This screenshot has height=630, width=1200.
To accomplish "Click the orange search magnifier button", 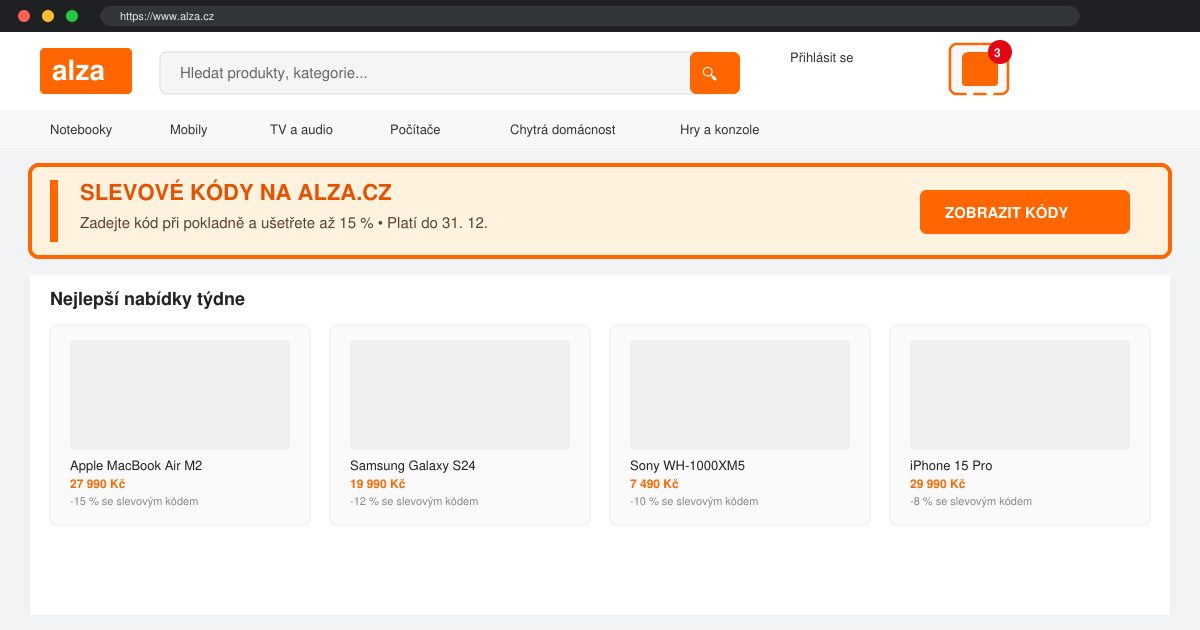I will 715,73.
